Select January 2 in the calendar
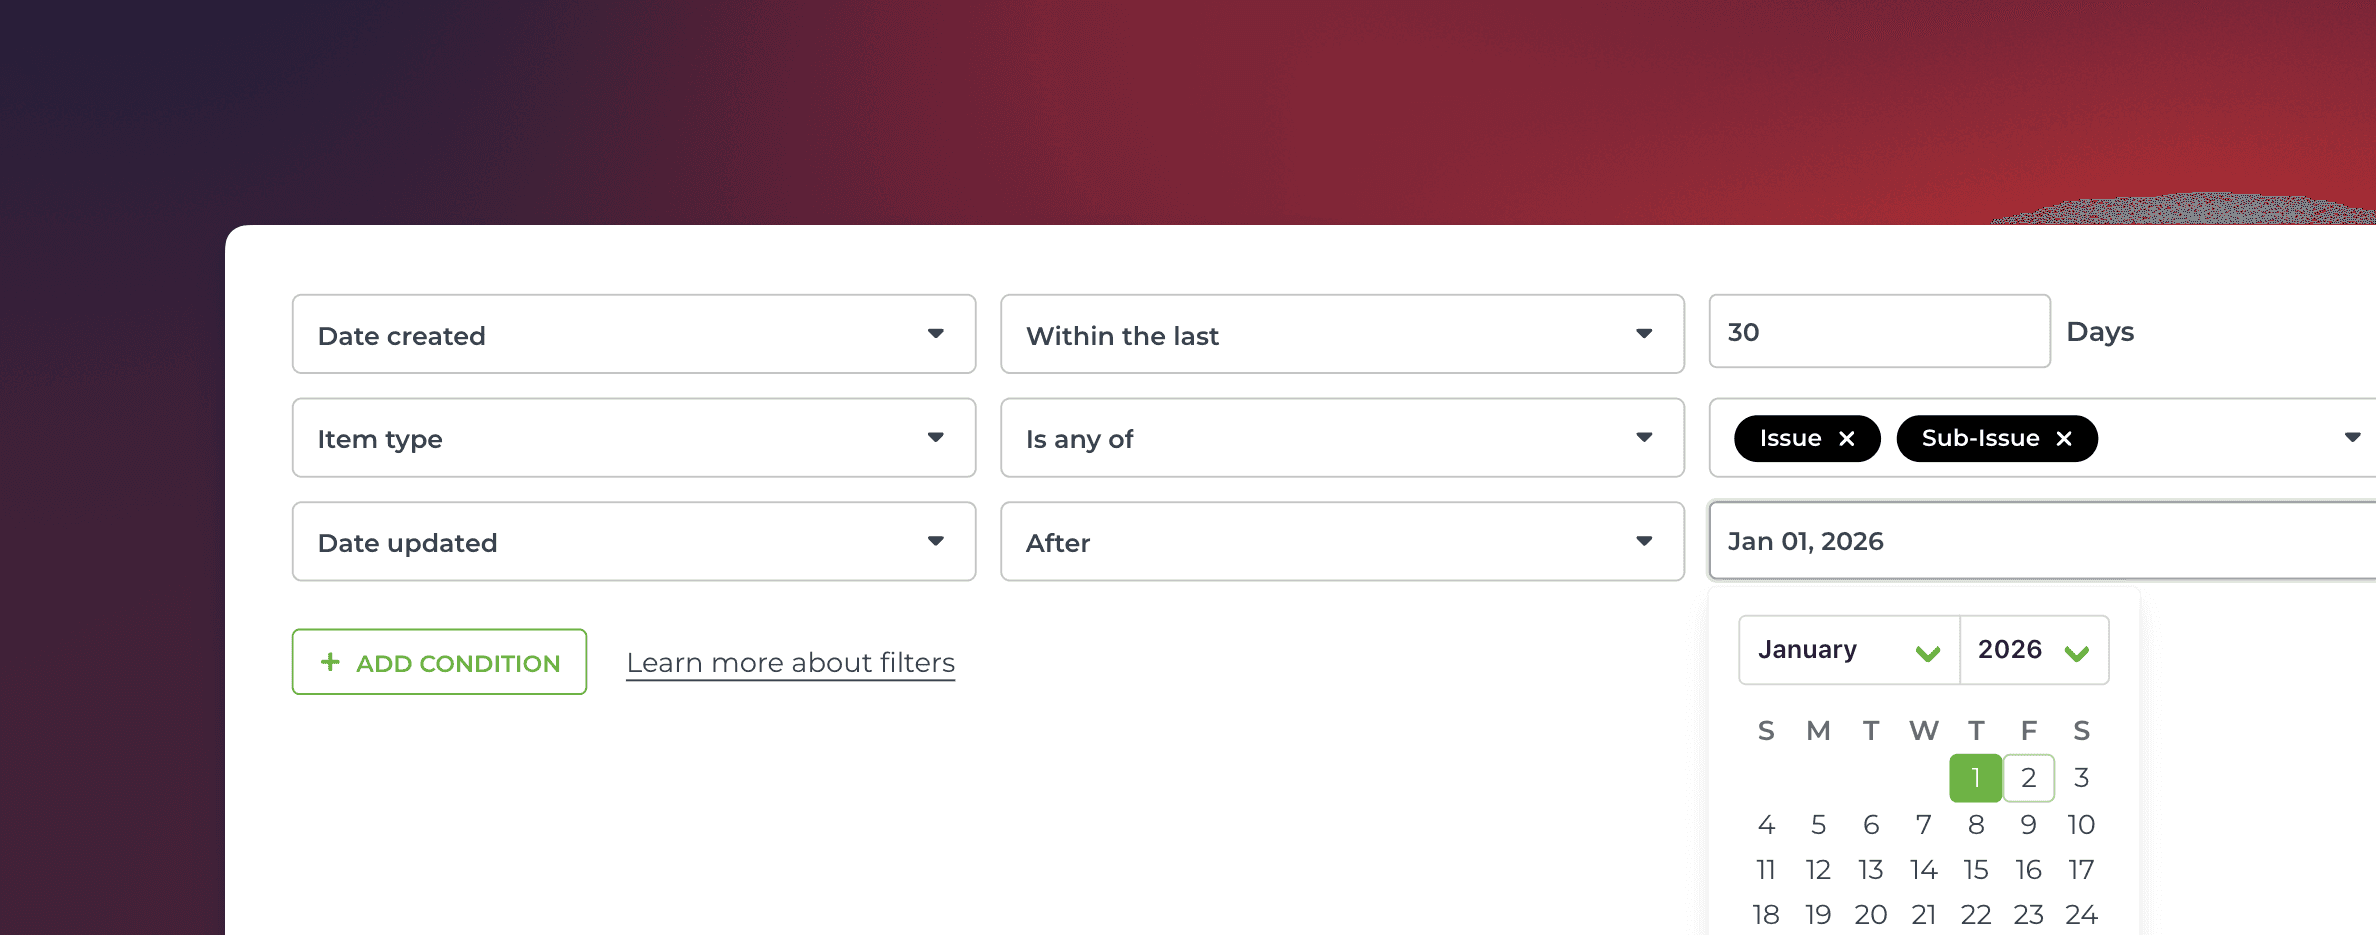 2028,777
